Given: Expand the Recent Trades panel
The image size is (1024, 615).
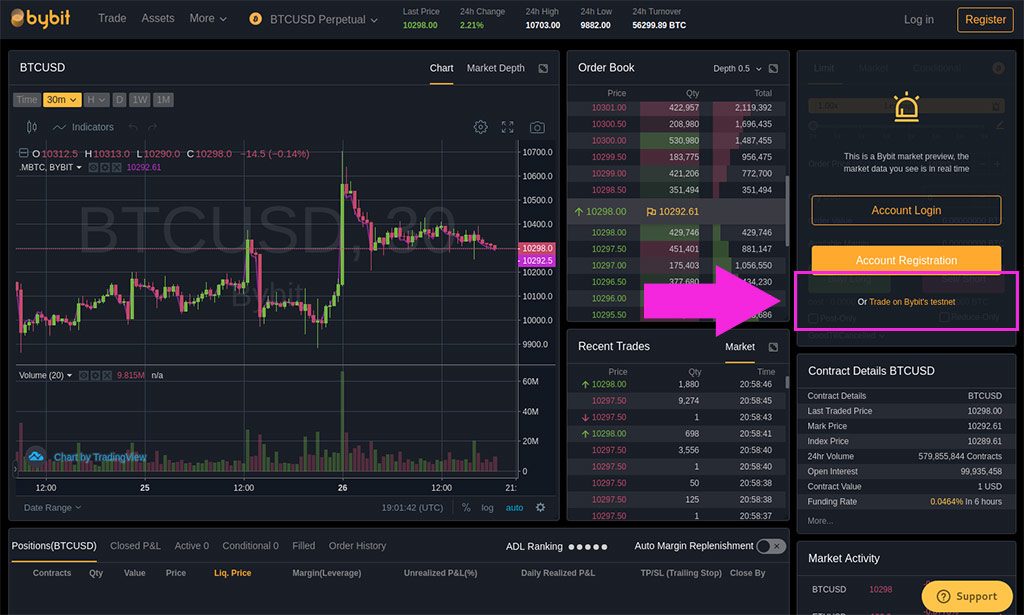Looking at the screenshot, I should pyautogui.click(x=773, y=347).
